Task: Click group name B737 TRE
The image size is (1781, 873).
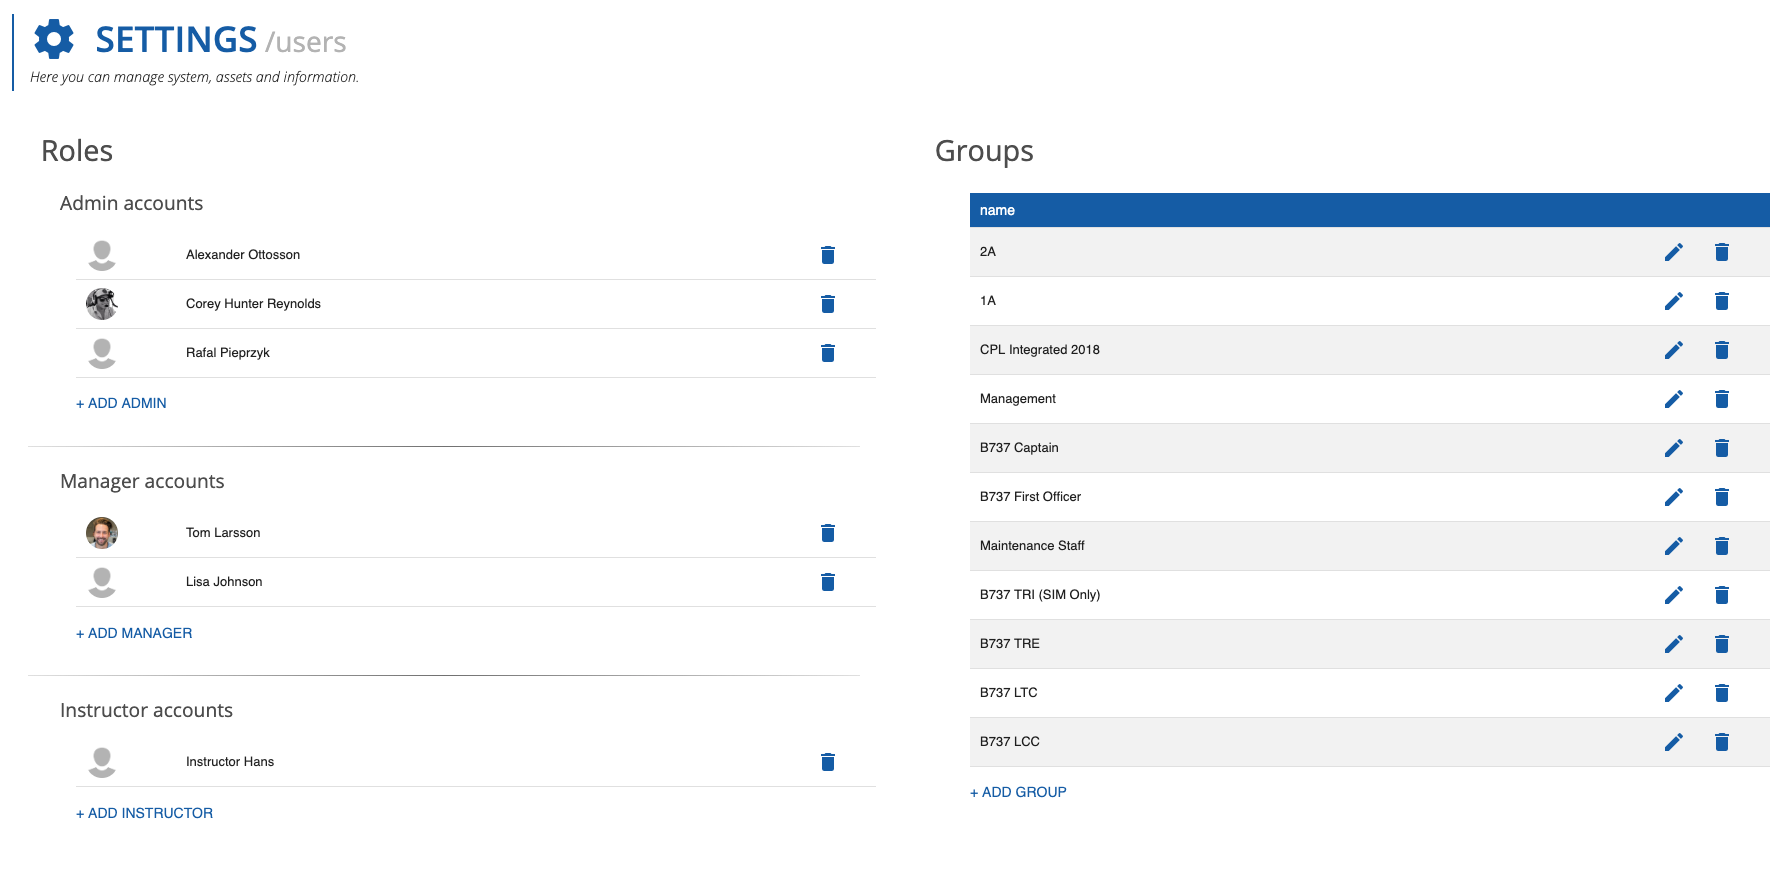Action: pyautogui.click(x=1010, y=644)
